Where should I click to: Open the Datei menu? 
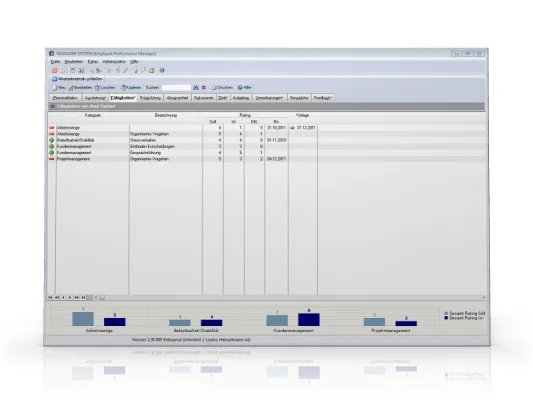tap(55, 62)
